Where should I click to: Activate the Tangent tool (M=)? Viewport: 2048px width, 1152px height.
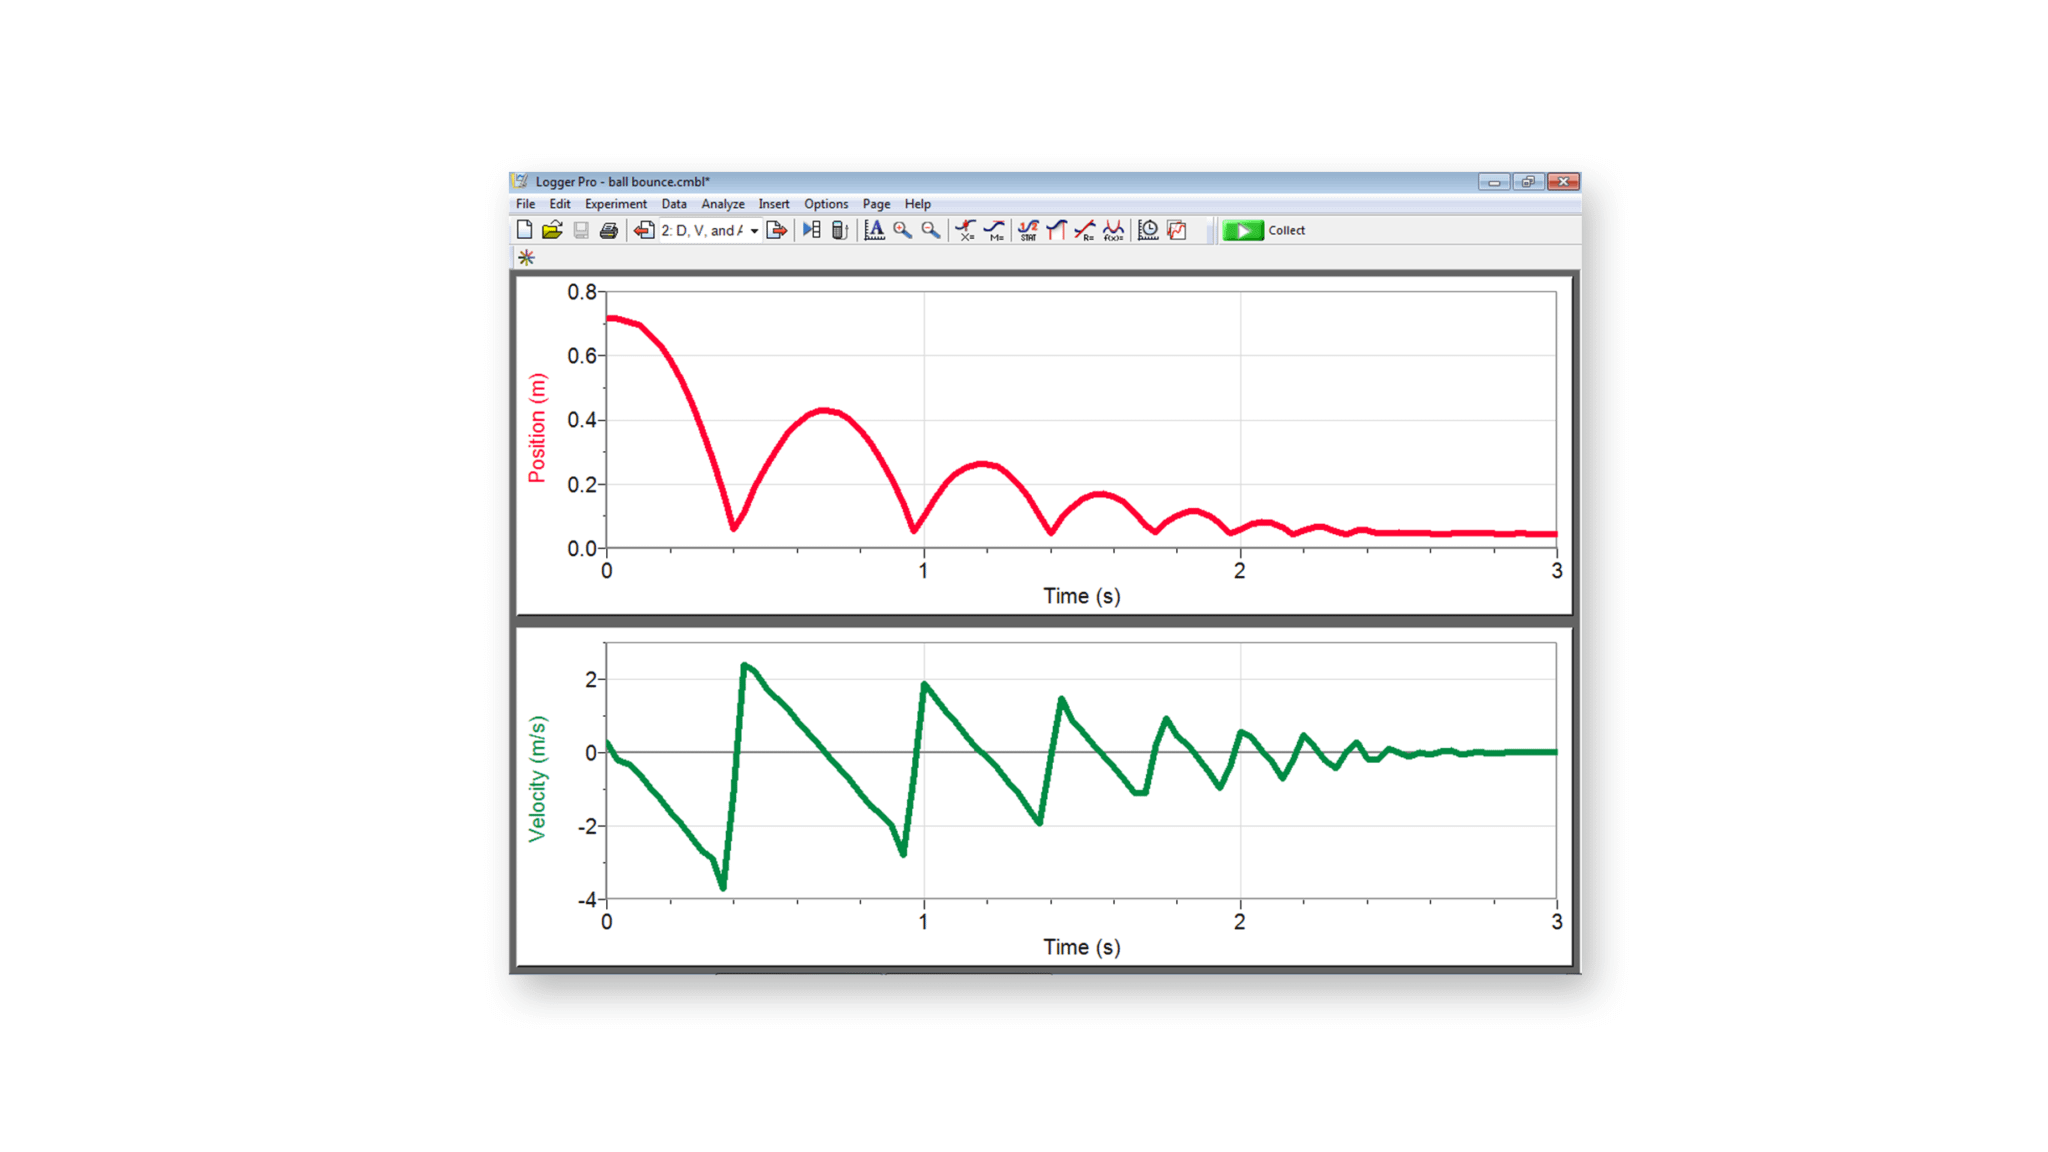(996, 233)
